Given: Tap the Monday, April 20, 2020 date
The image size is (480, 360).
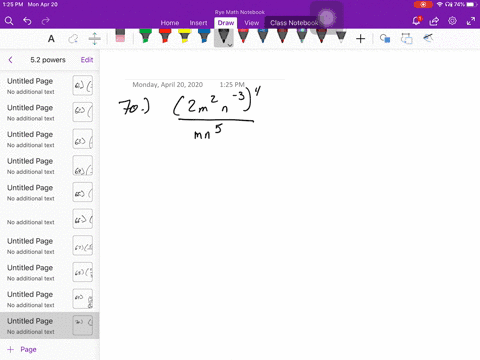Looking at the screenshot, I should click(x=168, y=85).
